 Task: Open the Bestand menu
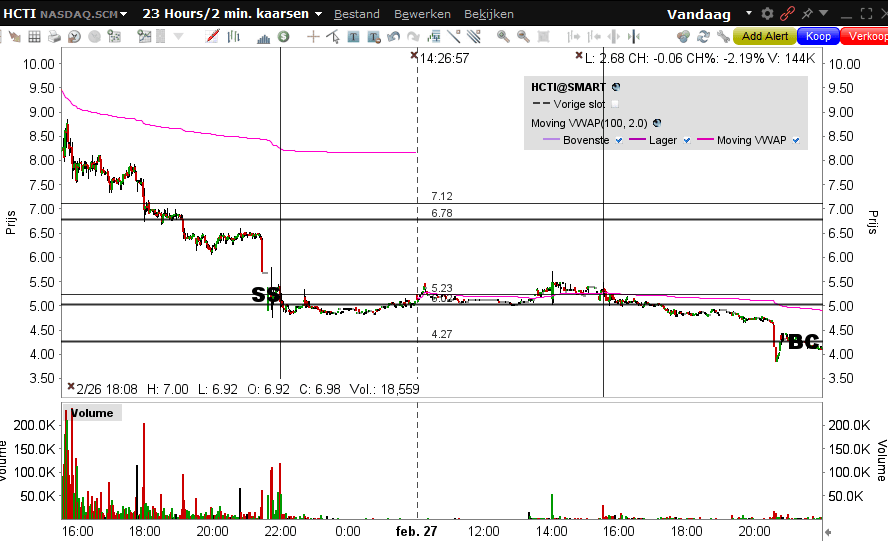point(357,14)
